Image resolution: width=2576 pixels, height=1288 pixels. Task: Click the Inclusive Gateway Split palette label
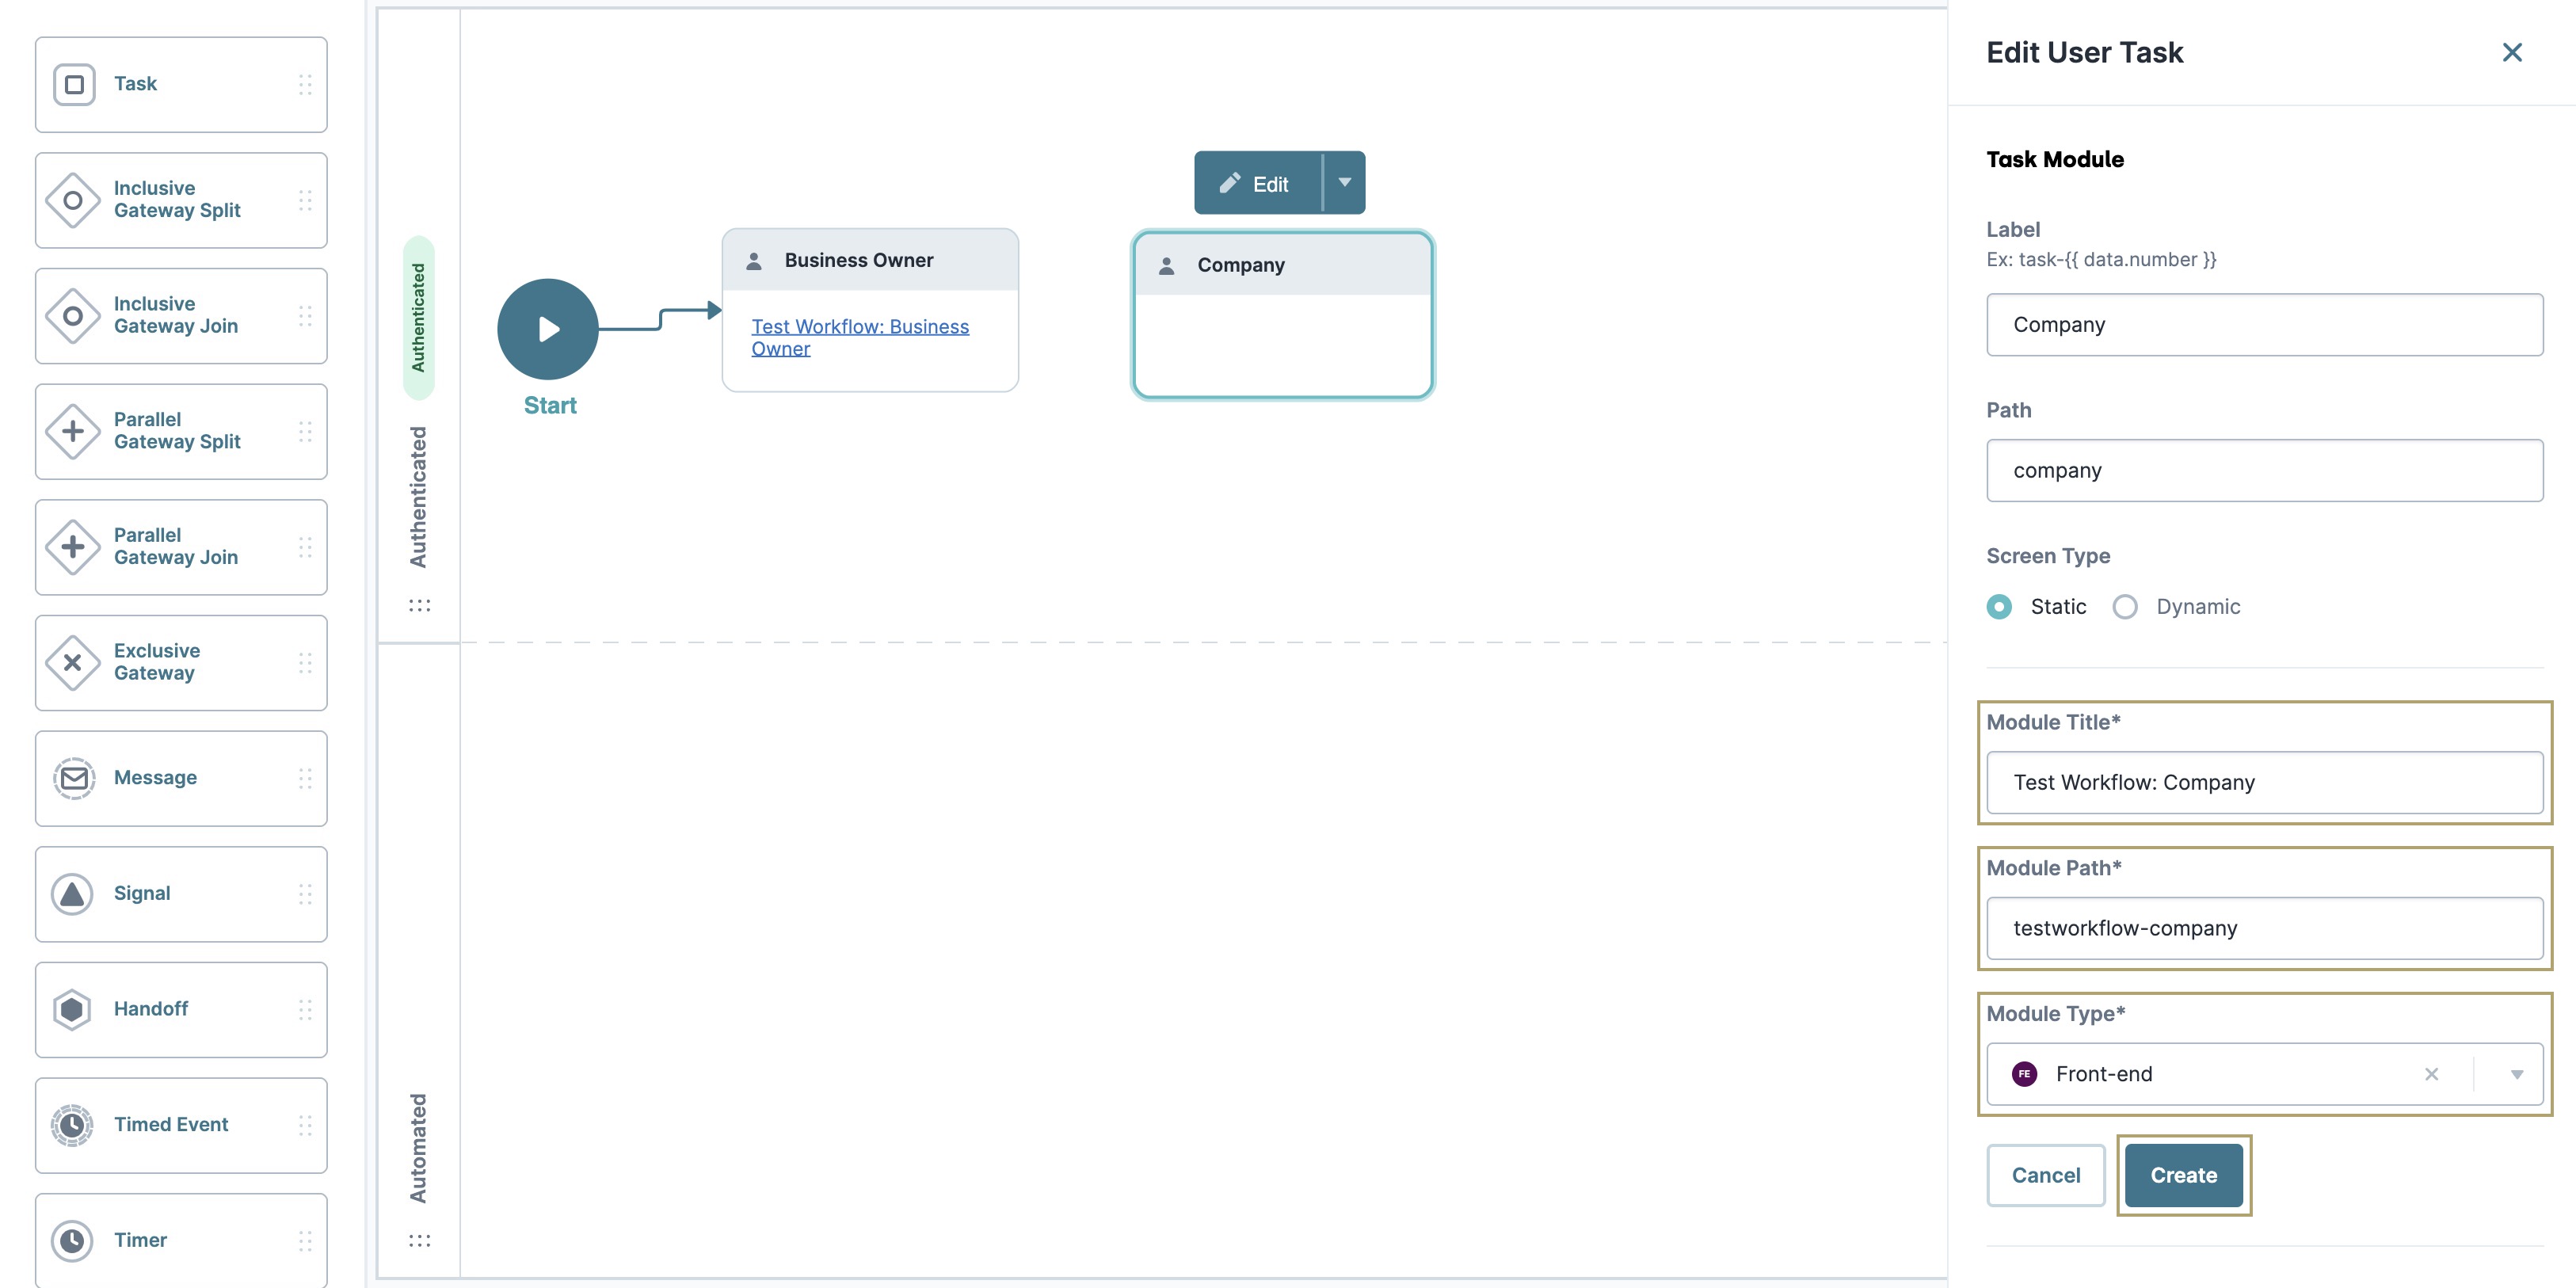point(177,199)
